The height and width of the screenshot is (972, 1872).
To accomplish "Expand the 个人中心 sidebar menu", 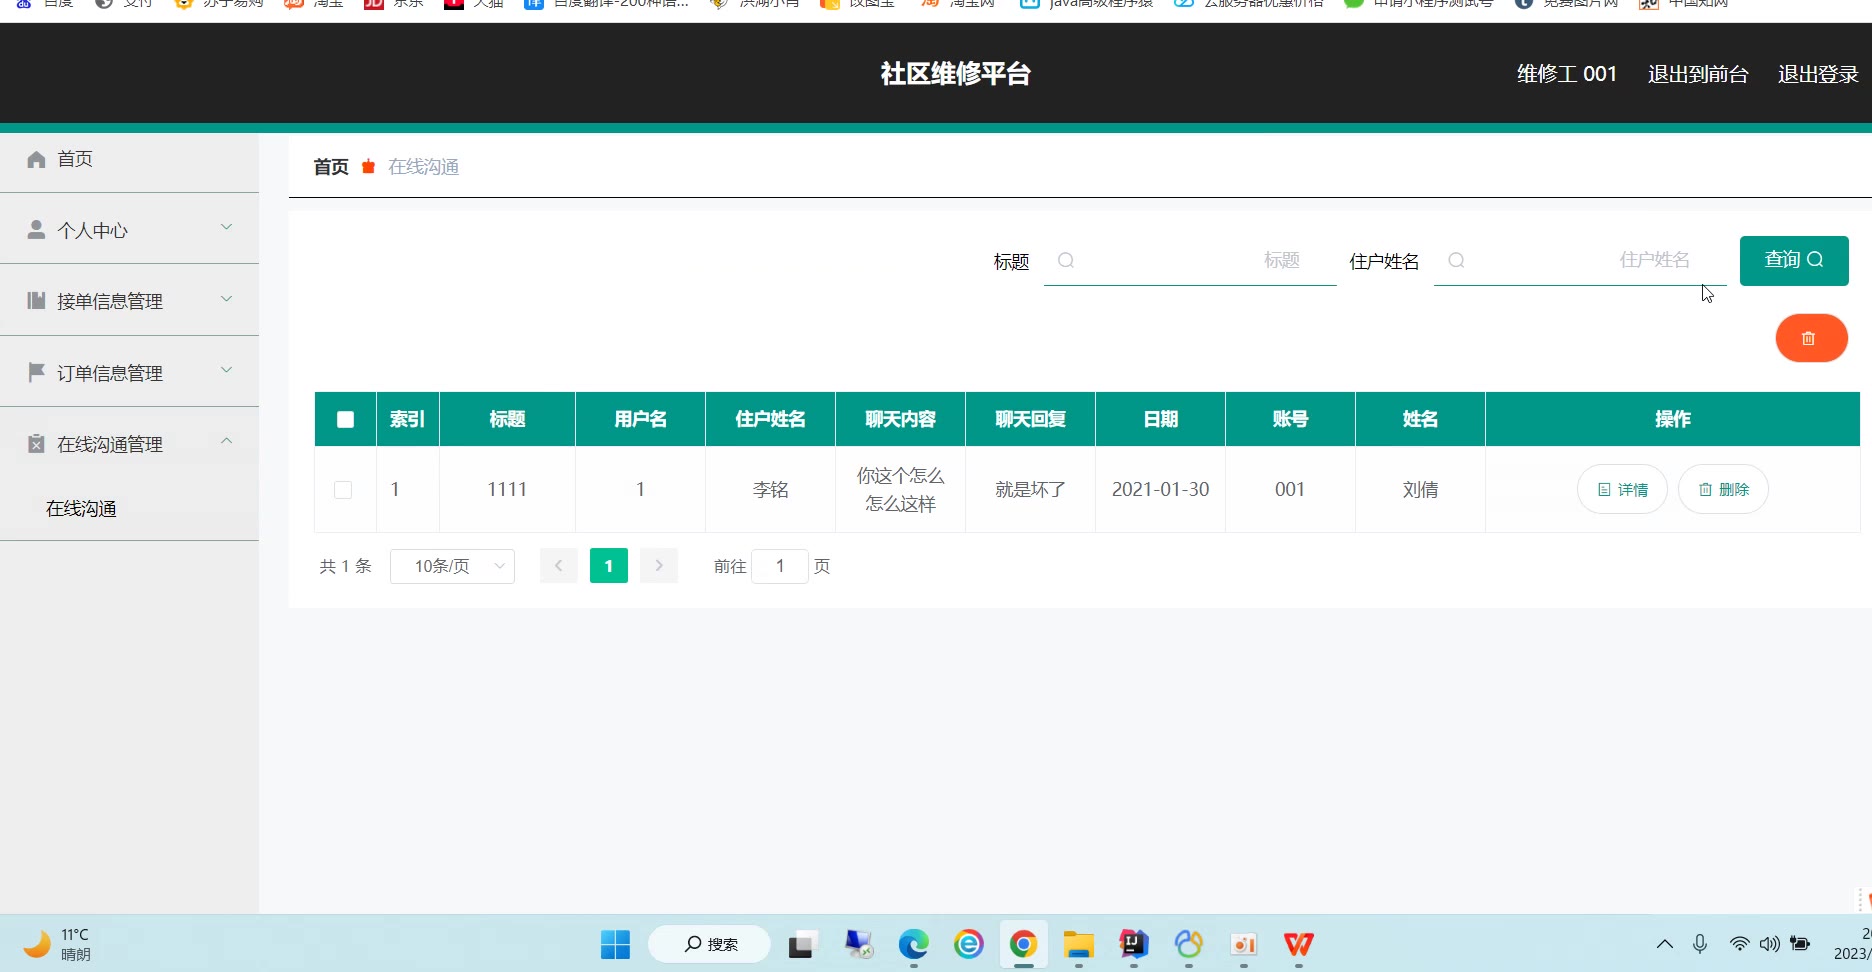I will [130, 230].
